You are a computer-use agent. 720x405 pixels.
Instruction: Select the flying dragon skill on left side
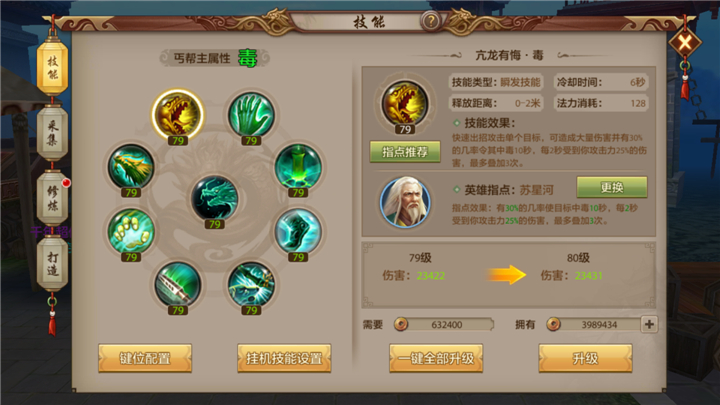click(x=131, y=166)
